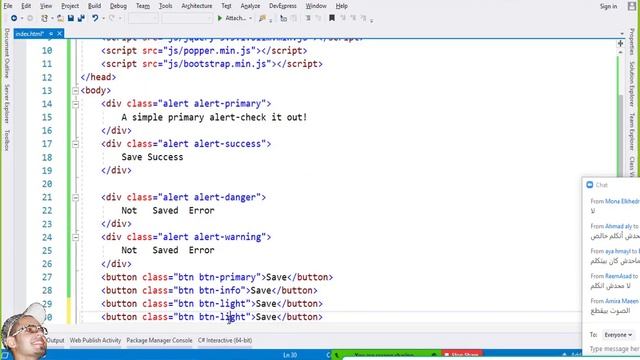Viewport: 640px width, 360px height.
Task: Click the btn-primary button code on line 27
Action: point(217,277)
